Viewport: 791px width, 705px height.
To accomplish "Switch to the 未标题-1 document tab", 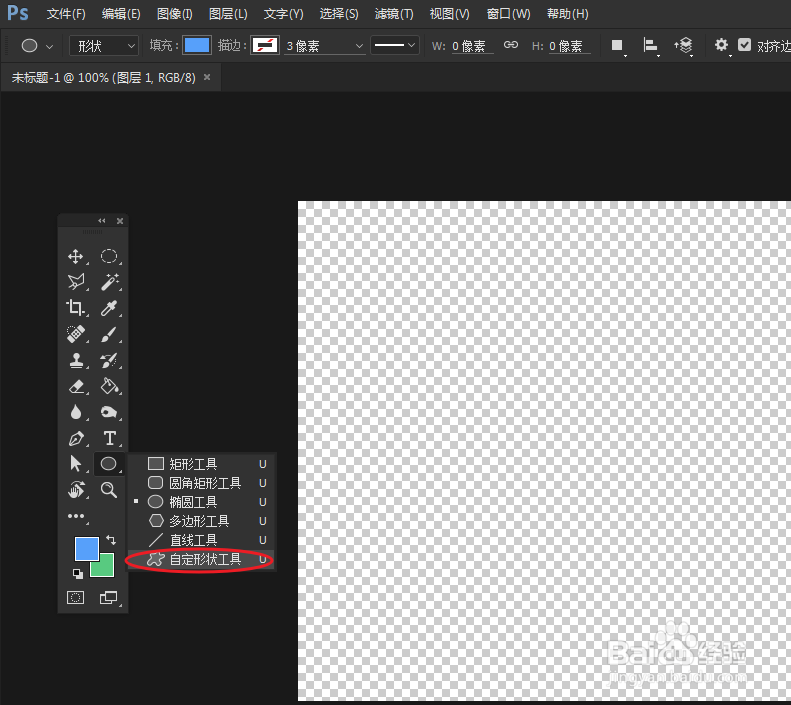I will pyautogui.click(x=103, y=78).
